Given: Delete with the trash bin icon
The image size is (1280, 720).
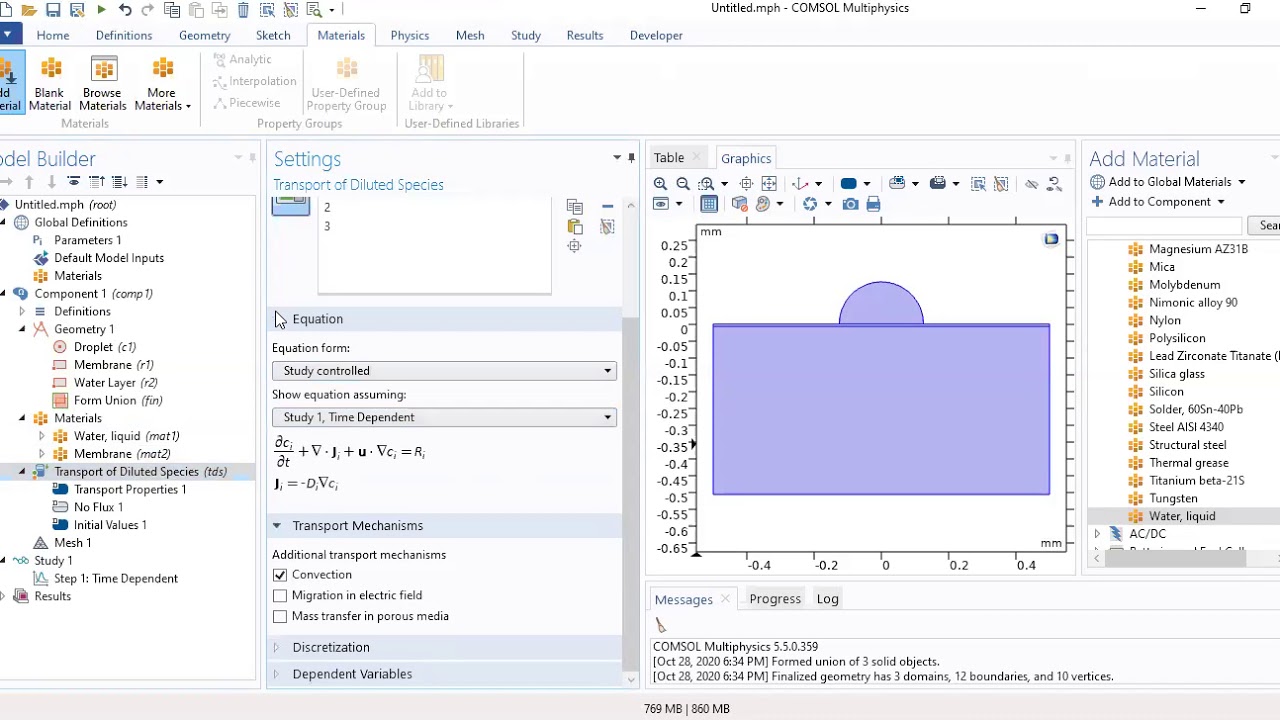Looking at the screenshot, I should click(x=244, y=10).
